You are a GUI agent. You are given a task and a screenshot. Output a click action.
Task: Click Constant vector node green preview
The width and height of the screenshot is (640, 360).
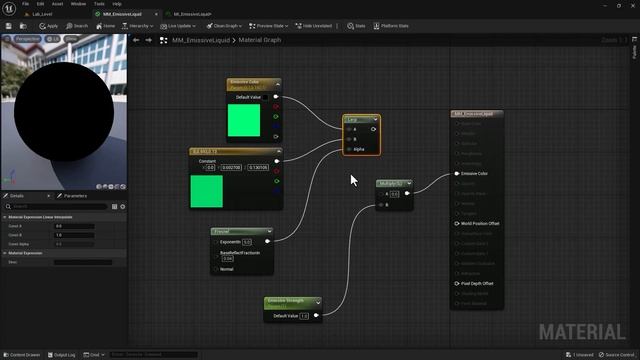coord(207,191)
